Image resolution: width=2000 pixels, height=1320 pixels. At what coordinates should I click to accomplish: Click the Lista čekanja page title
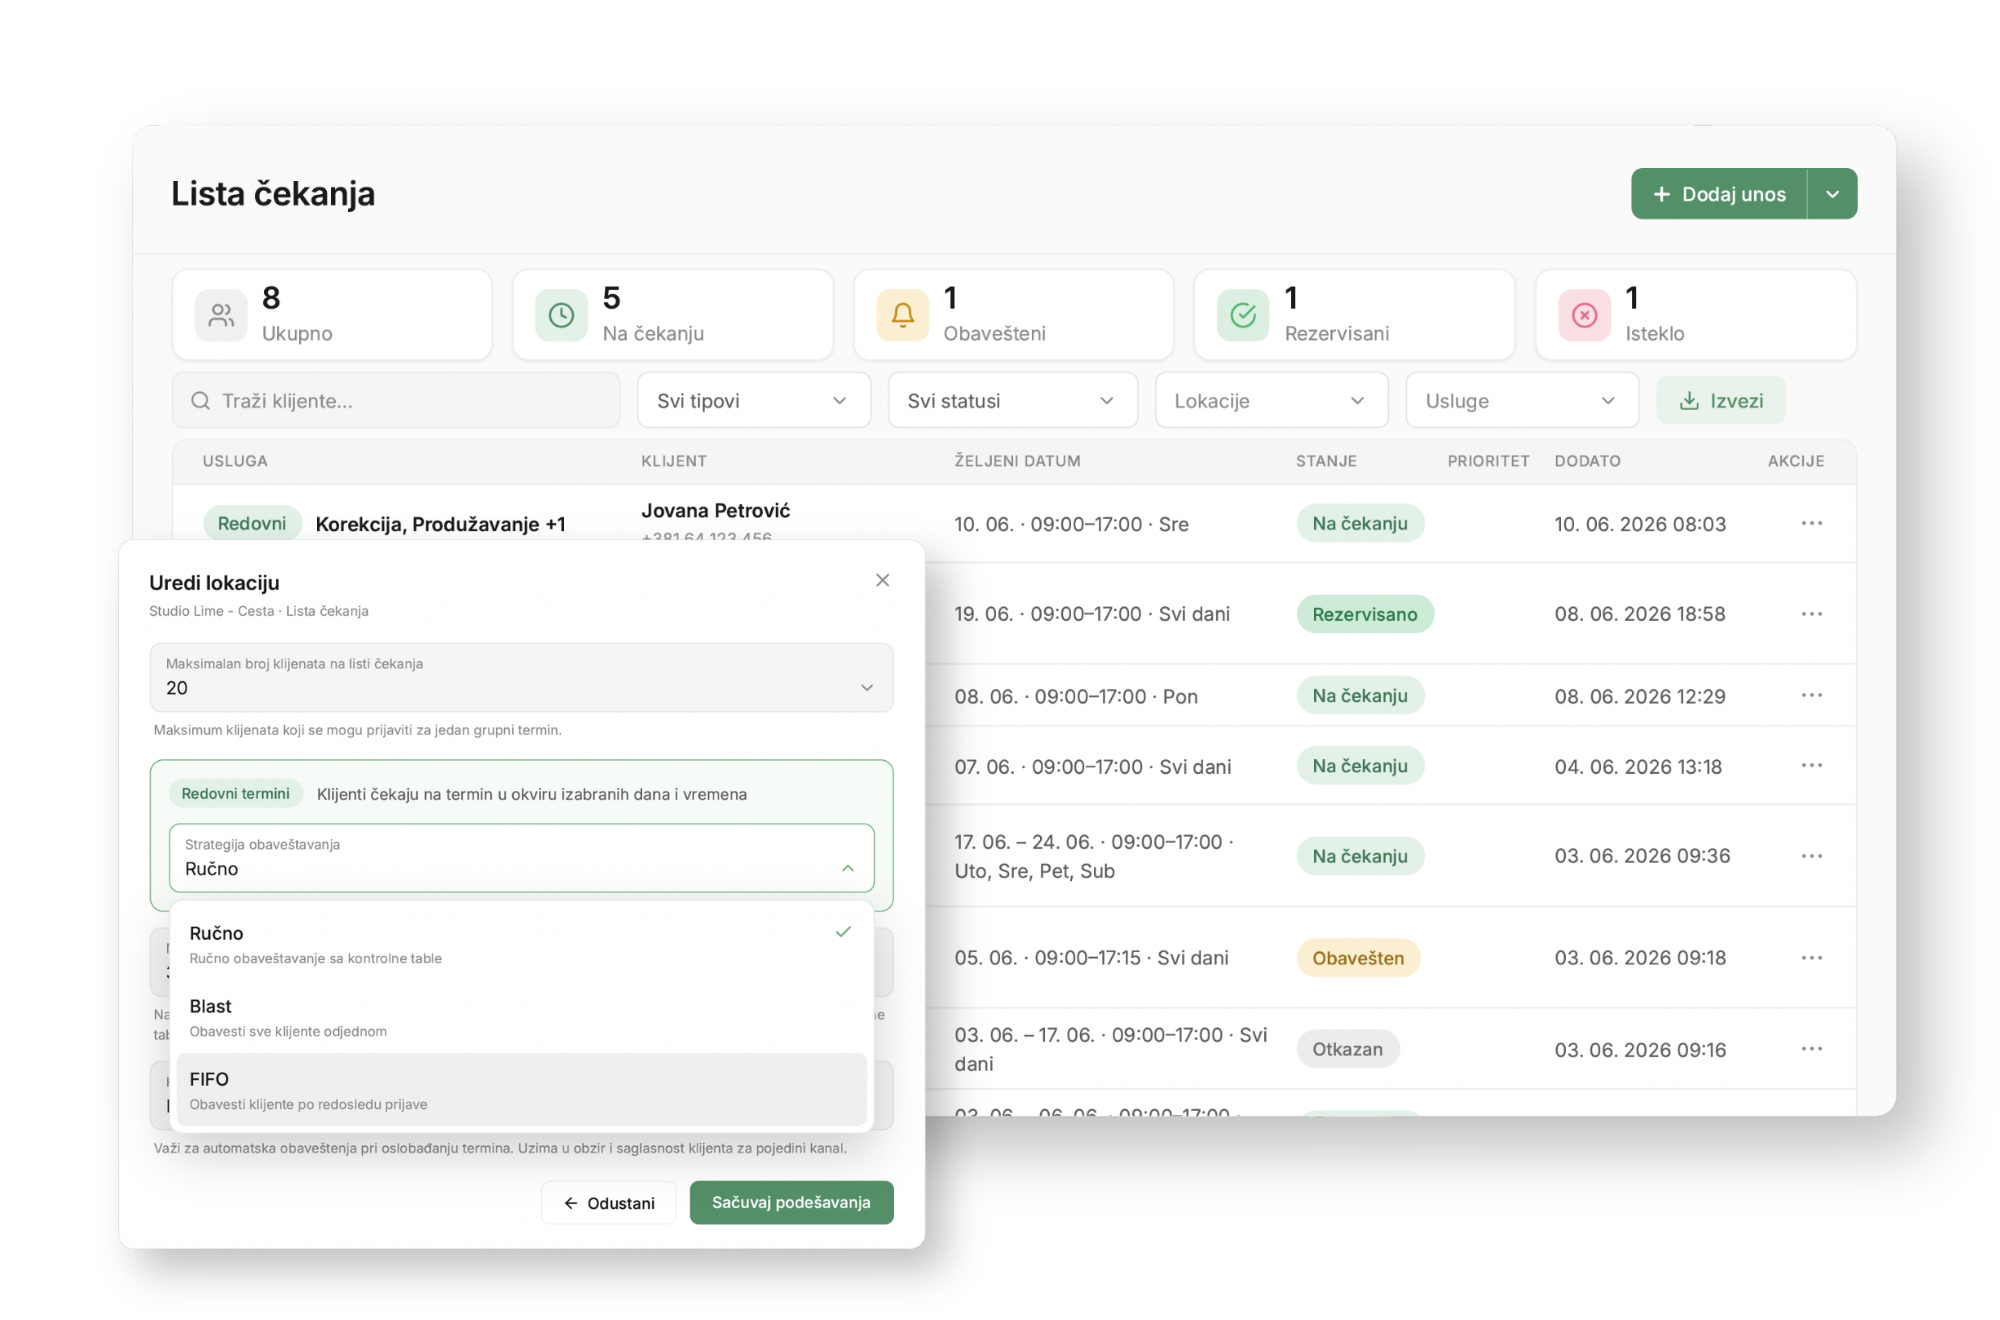pyautogui.click(x=273, y=193)
